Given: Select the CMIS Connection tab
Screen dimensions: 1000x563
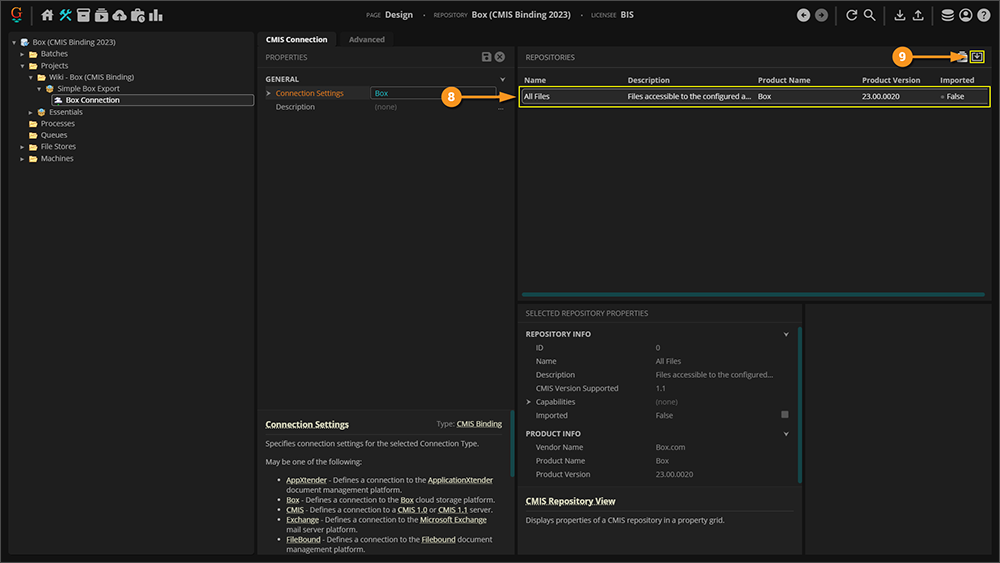Looking at the screenshot, I should [296, 40].
